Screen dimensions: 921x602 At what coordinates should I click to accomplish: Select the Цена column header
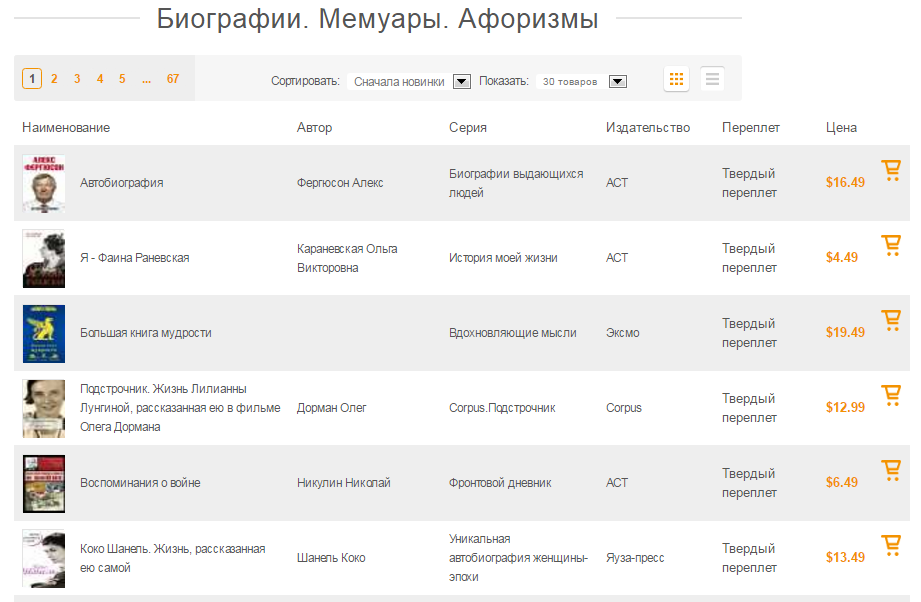coord(841,127)
